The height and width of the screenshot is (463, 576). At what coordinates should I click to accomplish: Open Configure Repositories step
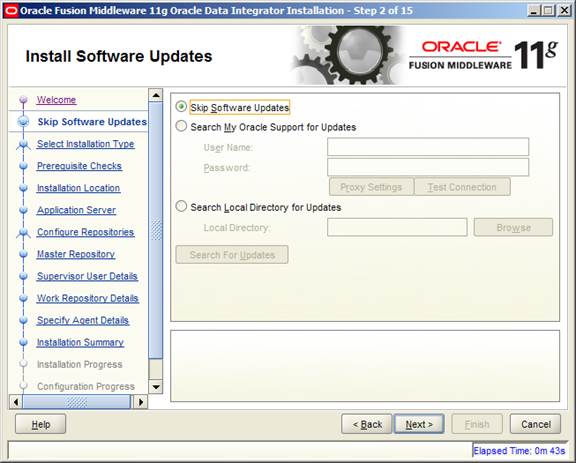coord(85,232)
